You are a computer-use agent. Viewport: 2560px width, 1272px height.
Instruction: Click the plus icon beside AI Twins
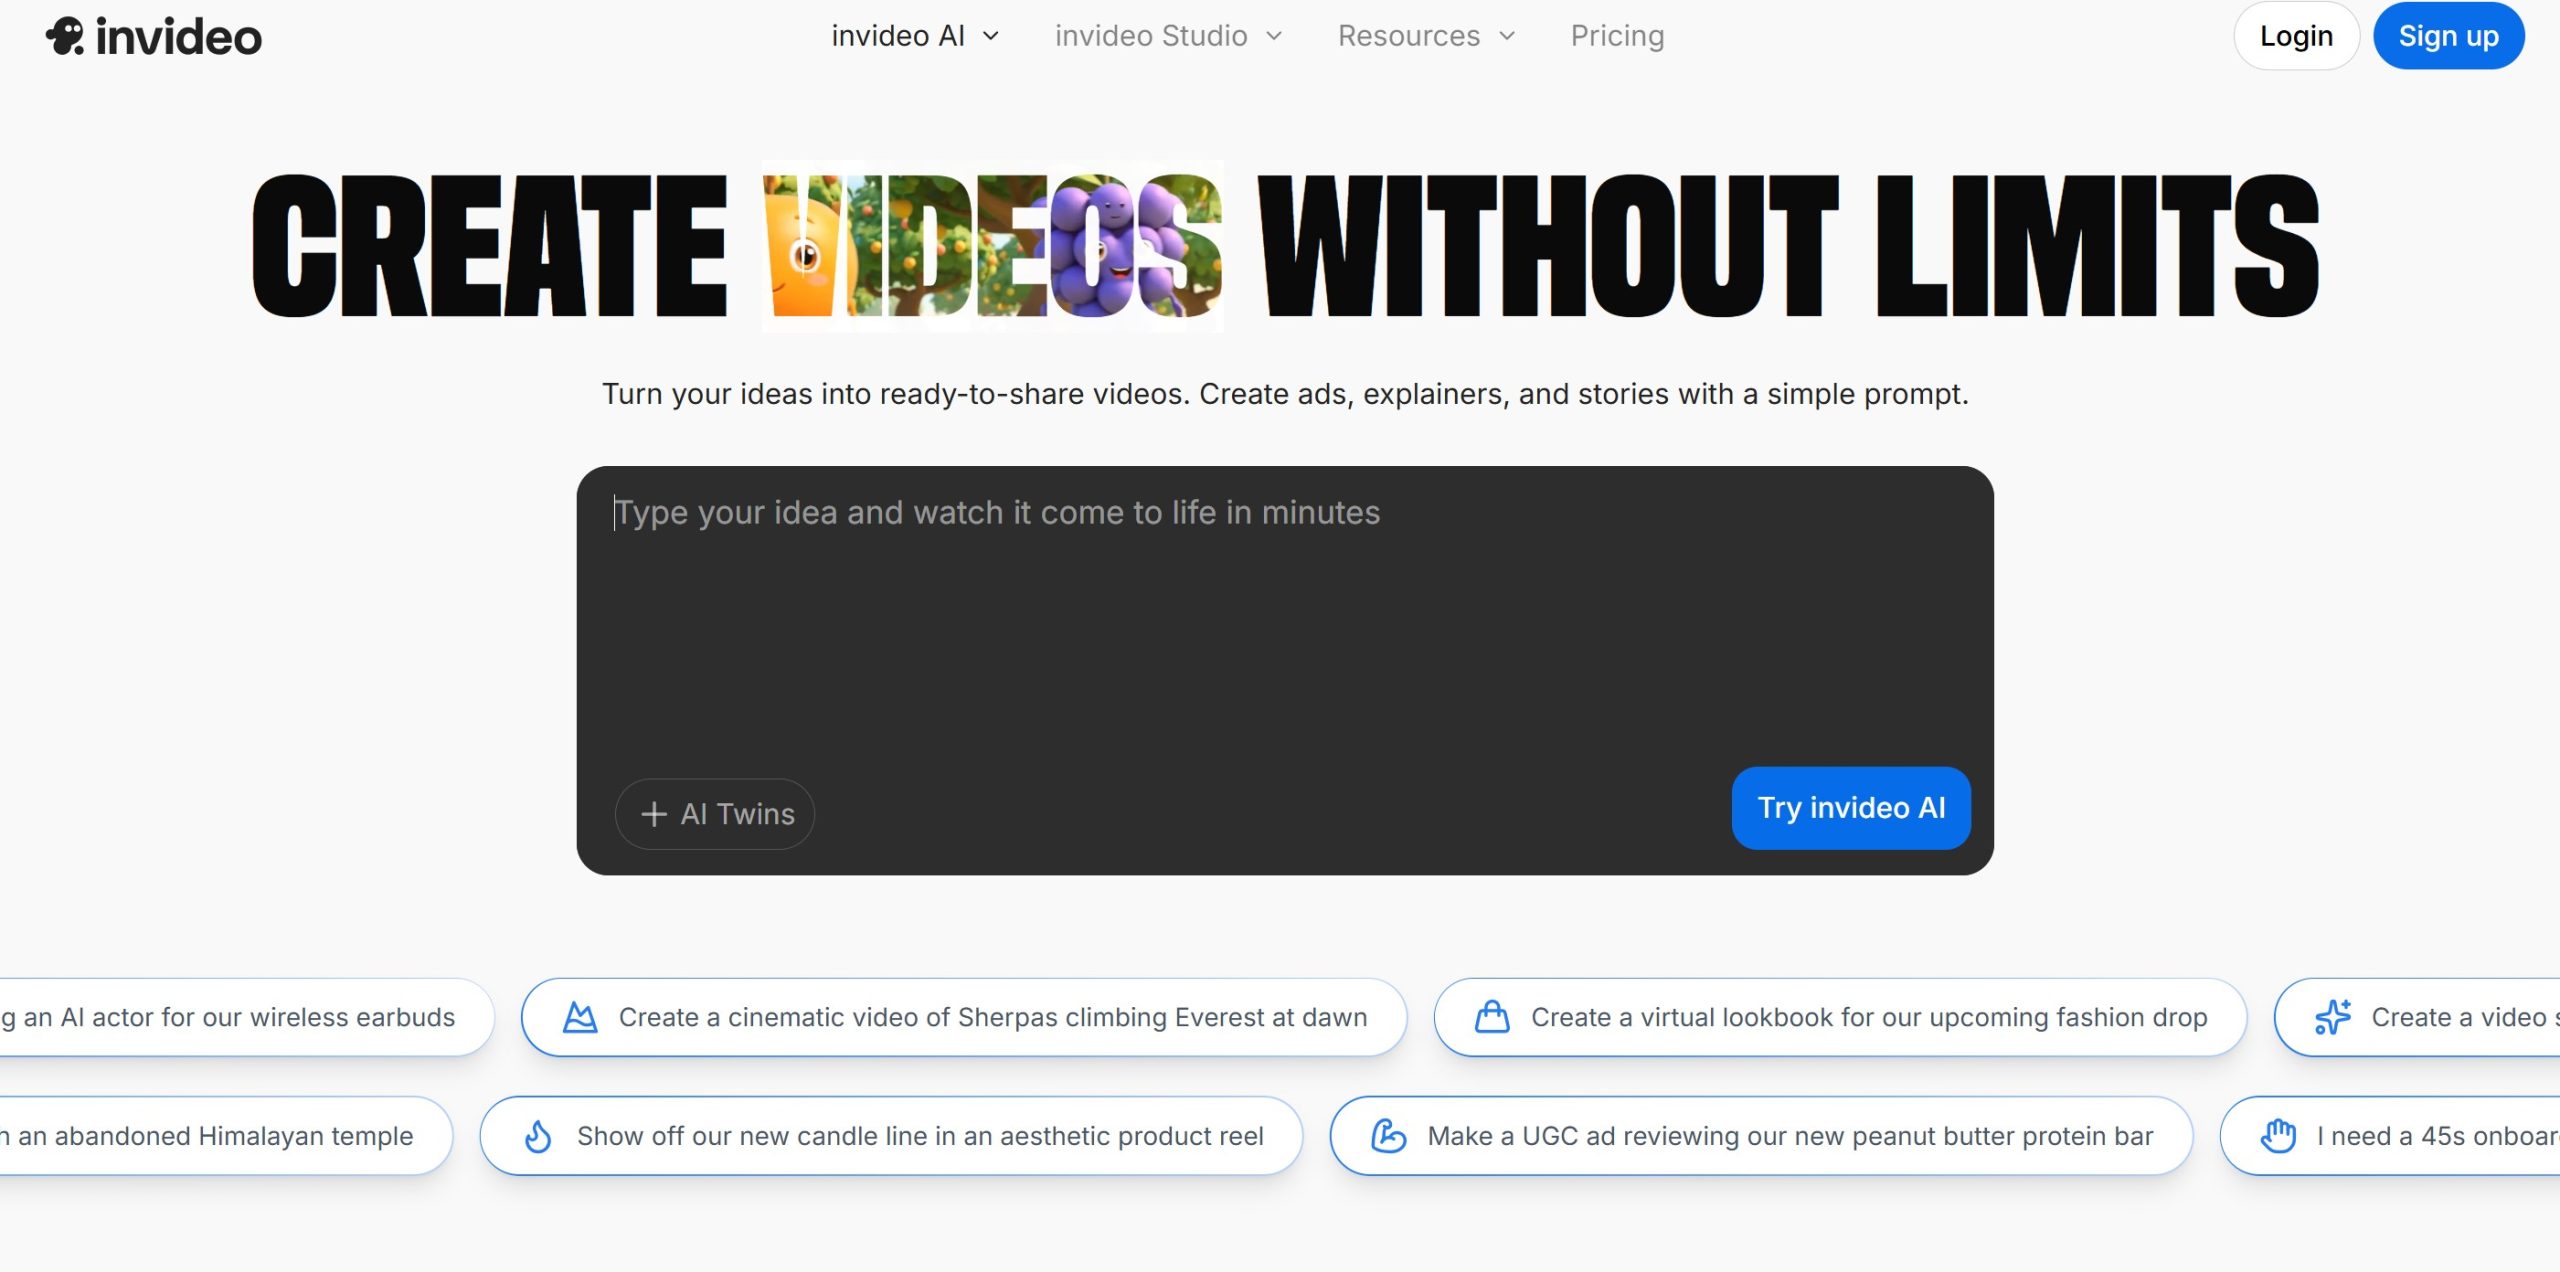(654, 814)
